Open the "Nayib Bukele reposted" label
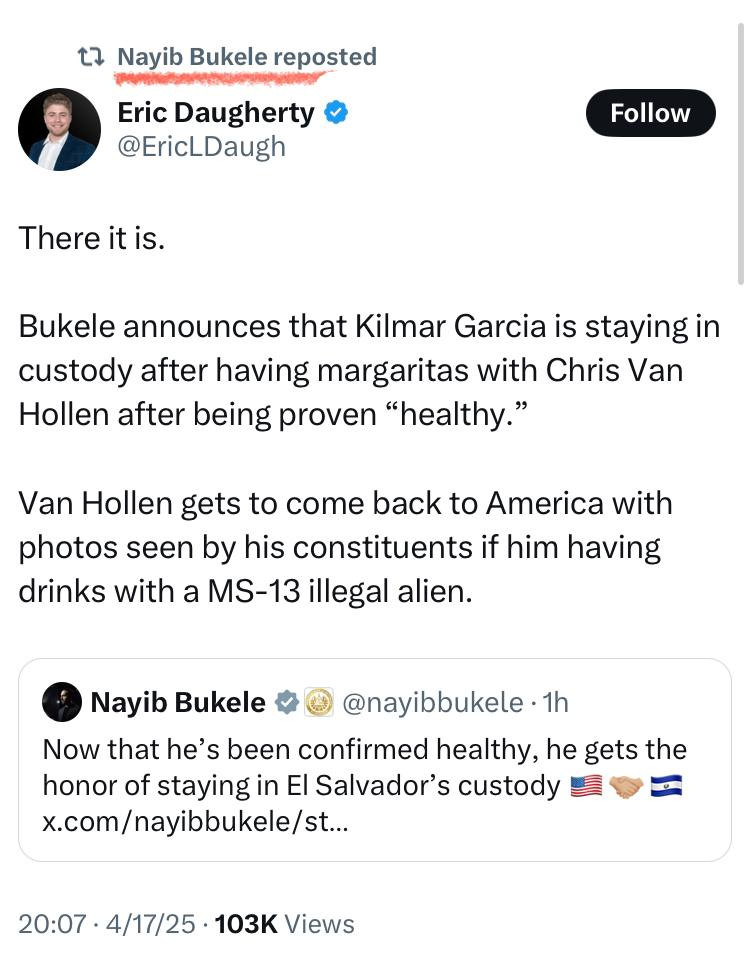Viewport: 750px width, 955px height. point(247,57)
